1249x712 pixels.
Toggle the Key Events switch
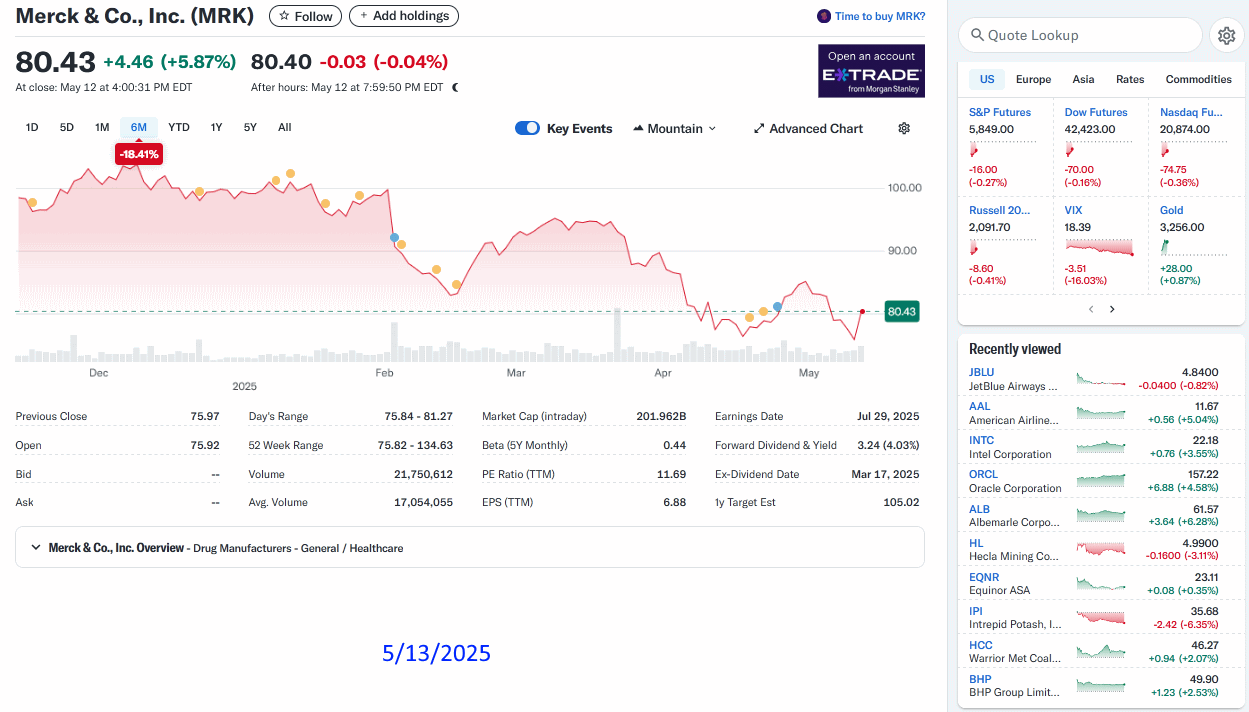[x=527, y=128]
